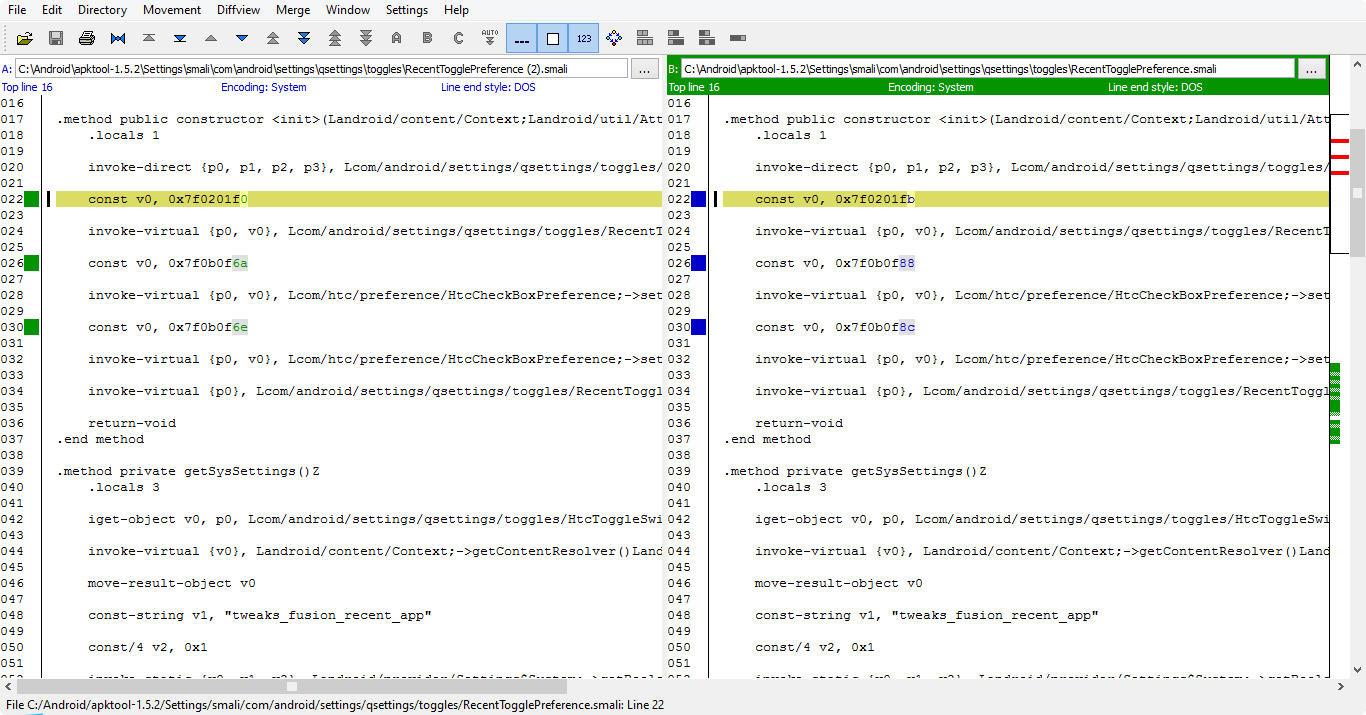Open the Window menu
The image size is (1366, 715).
[x=348, y=10]
